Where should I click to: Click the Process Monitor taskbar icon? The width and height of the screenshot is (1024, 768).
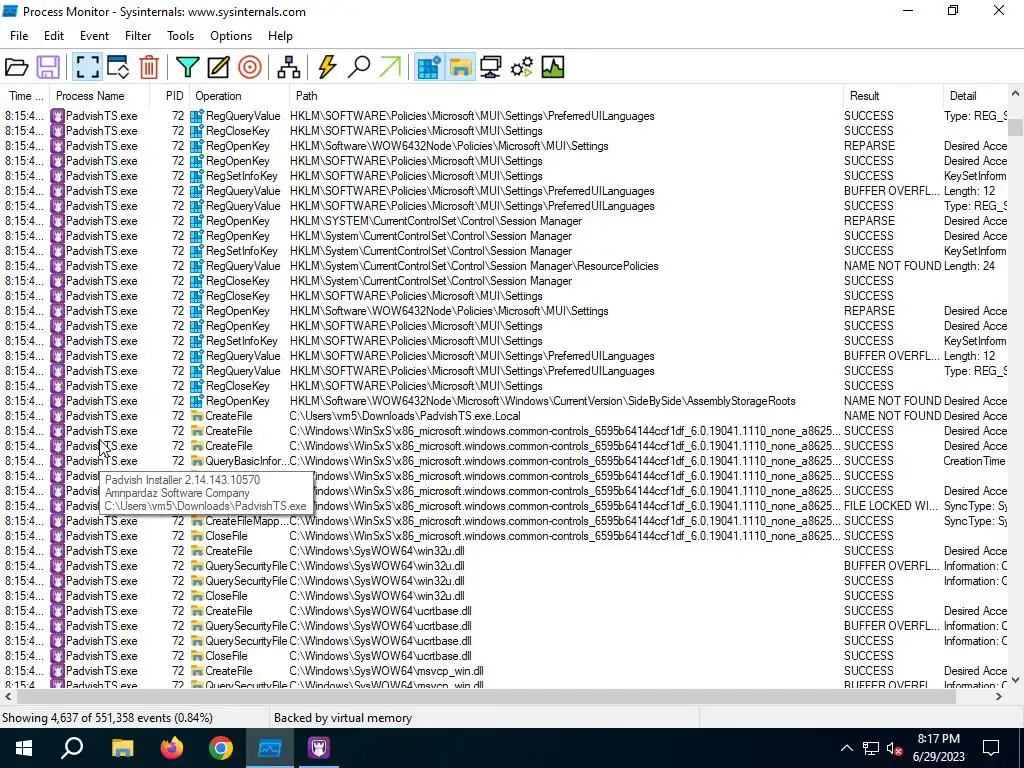point(270,748)
